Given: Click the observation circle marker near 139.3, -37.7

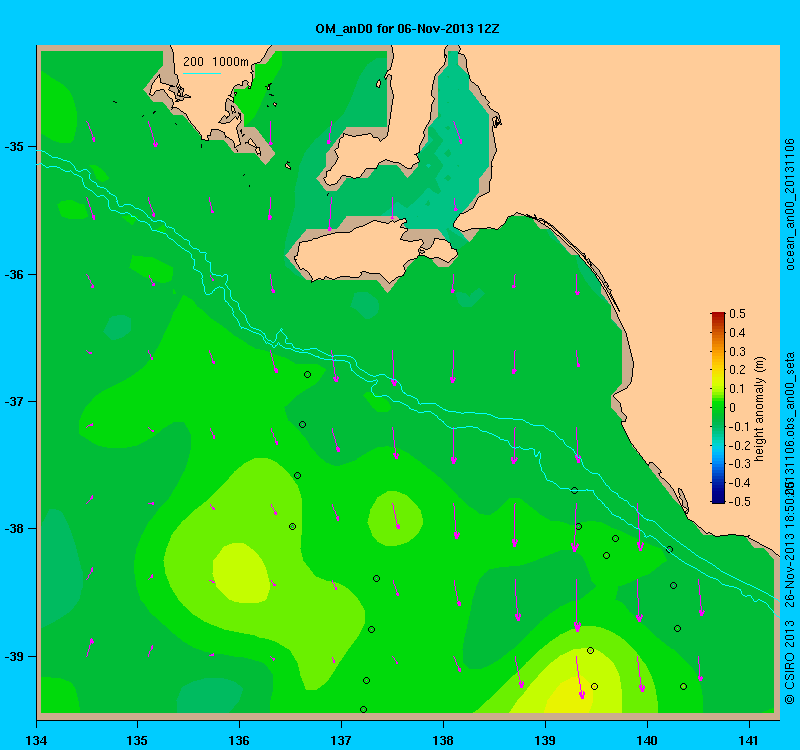Looking at the screenshot, I should (x=574, y=490).
